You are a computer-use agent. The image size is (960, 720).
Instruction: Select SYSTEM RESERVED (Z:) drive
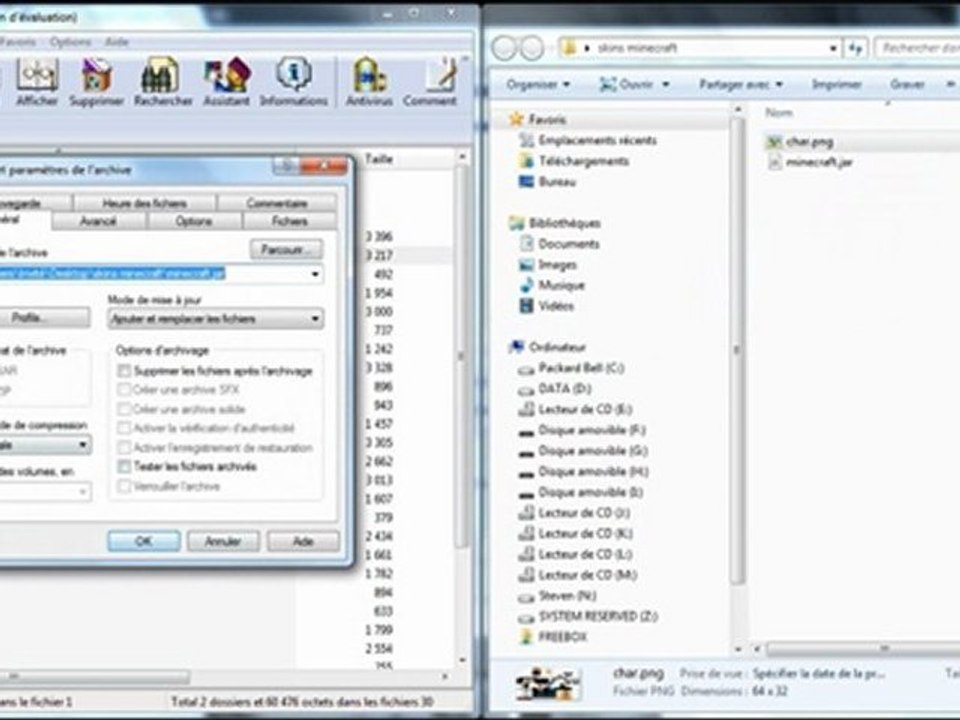(588, 617)
